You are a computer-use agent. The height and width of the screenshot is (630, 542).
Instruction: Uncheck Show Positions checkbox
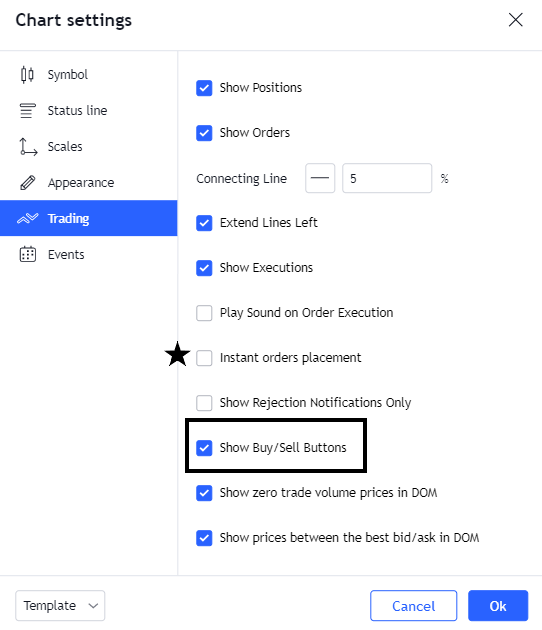point(204,88)
